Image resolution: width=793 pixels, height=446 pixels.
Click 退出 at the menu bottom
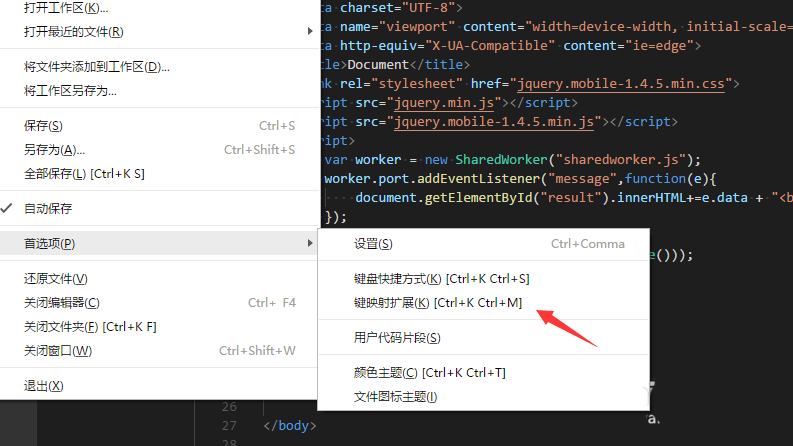[160, 386]
